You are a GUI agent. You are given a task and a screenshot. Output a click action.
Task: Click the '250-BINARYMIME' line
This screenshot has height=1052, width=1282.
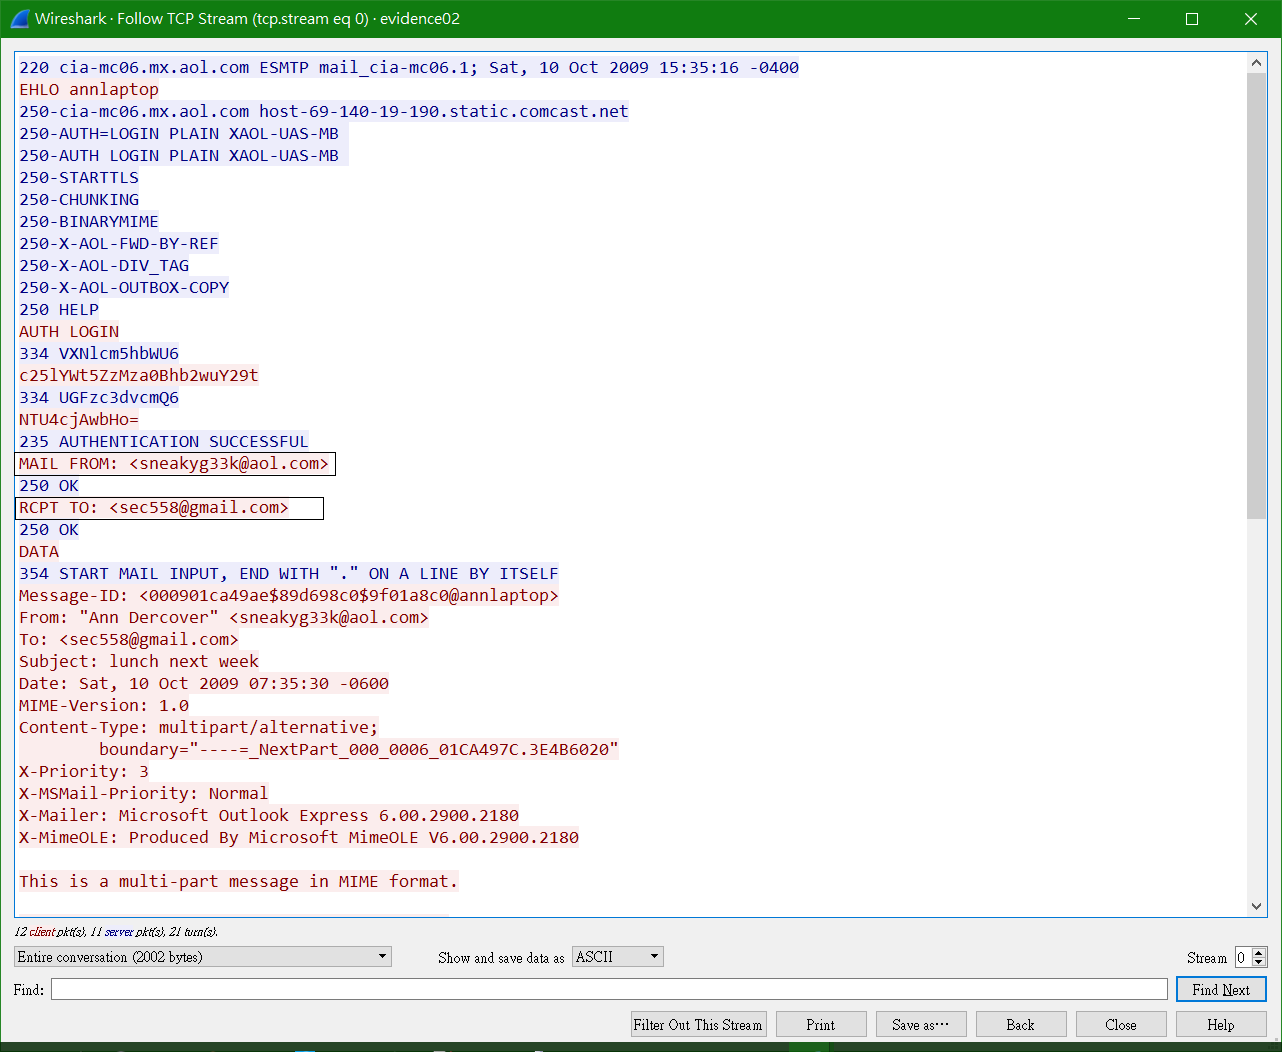89,221
